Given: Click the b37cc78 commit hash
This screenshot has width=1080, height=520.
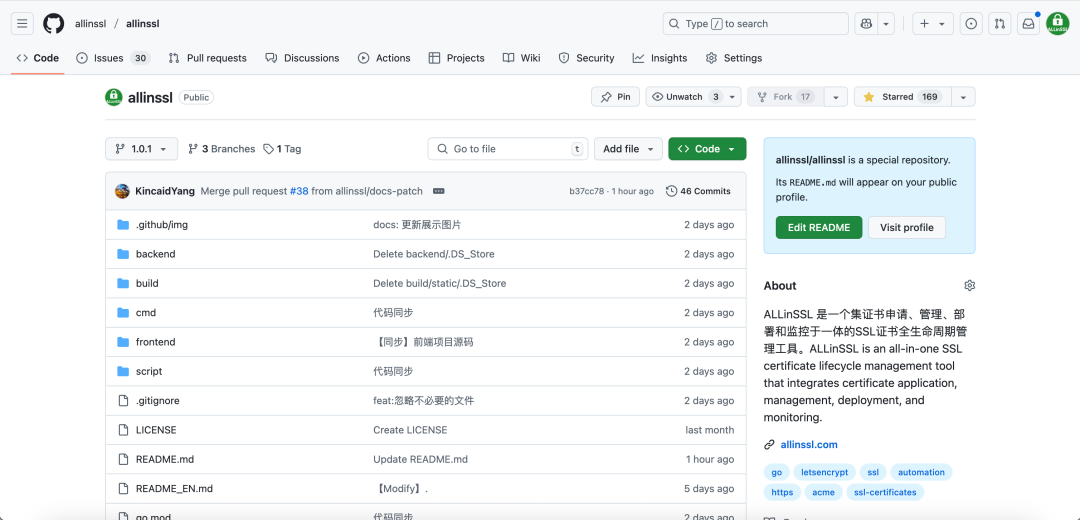Looking at the screenshot, I should [x=587, y=191].
